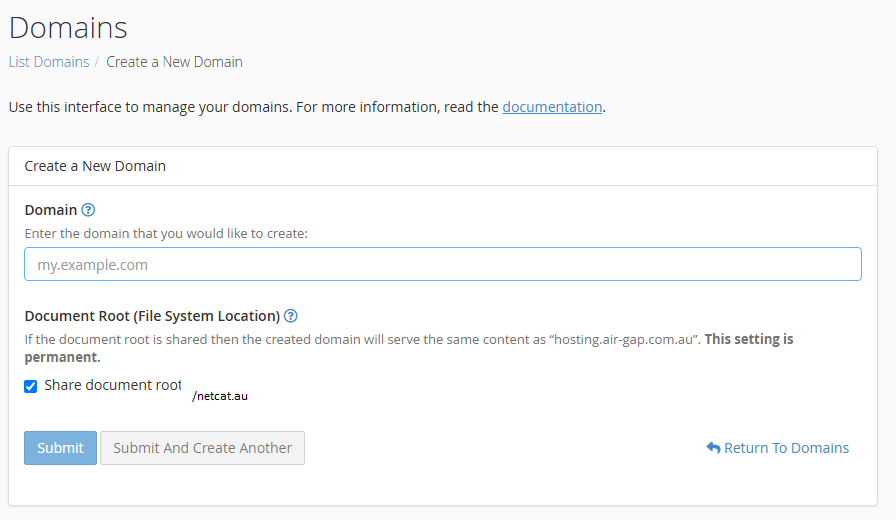
Task: Click the large Domains page heading
Action: pyautogui.click(x=68, y=27)
